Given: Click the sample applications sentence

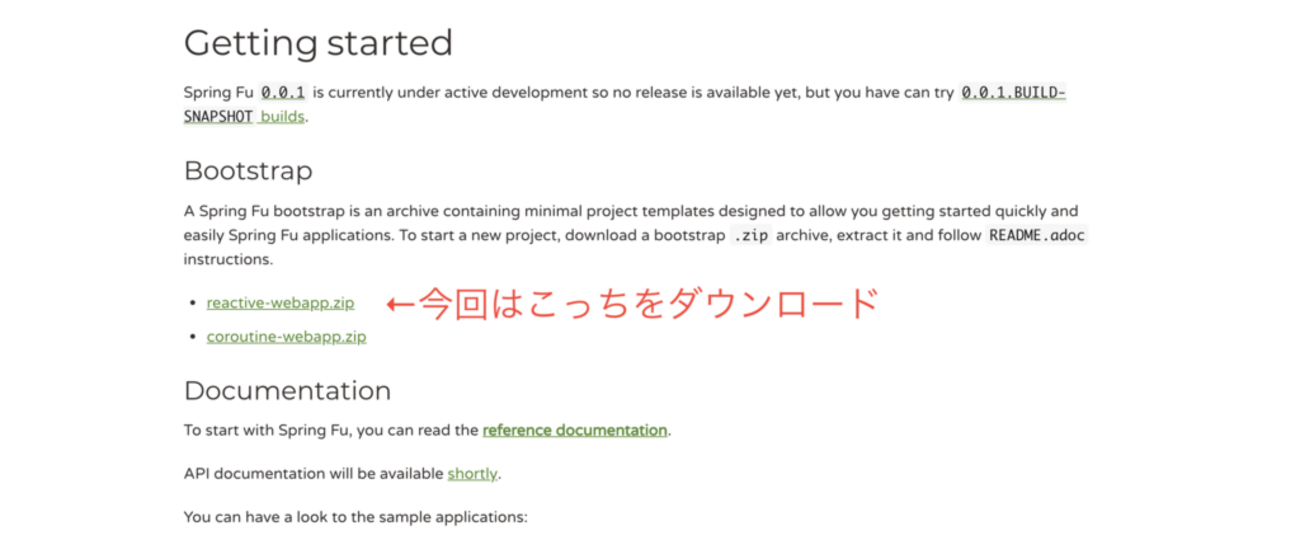Looking at the screenshot, I should pos(355,517).
